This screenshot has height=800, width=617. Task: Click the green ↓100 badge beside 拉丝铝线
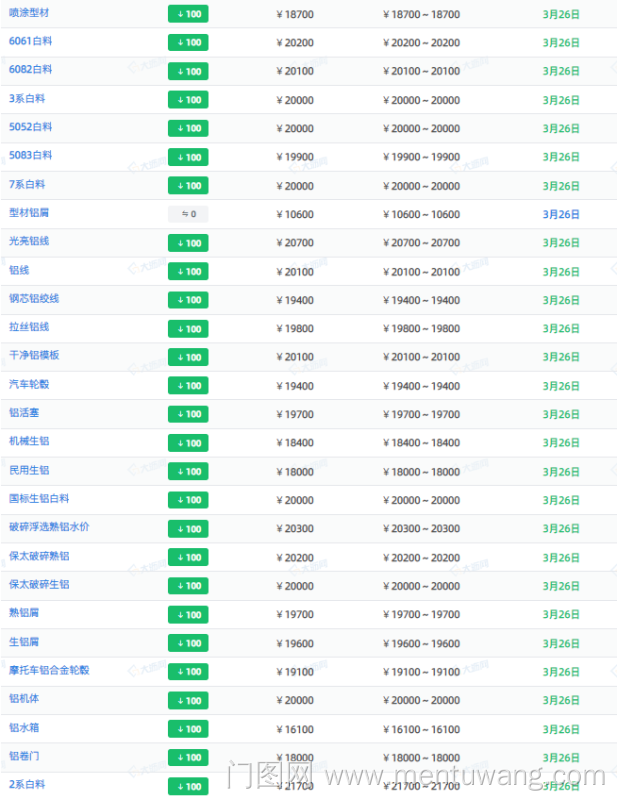pyautogui.click(x=188, y=329)
